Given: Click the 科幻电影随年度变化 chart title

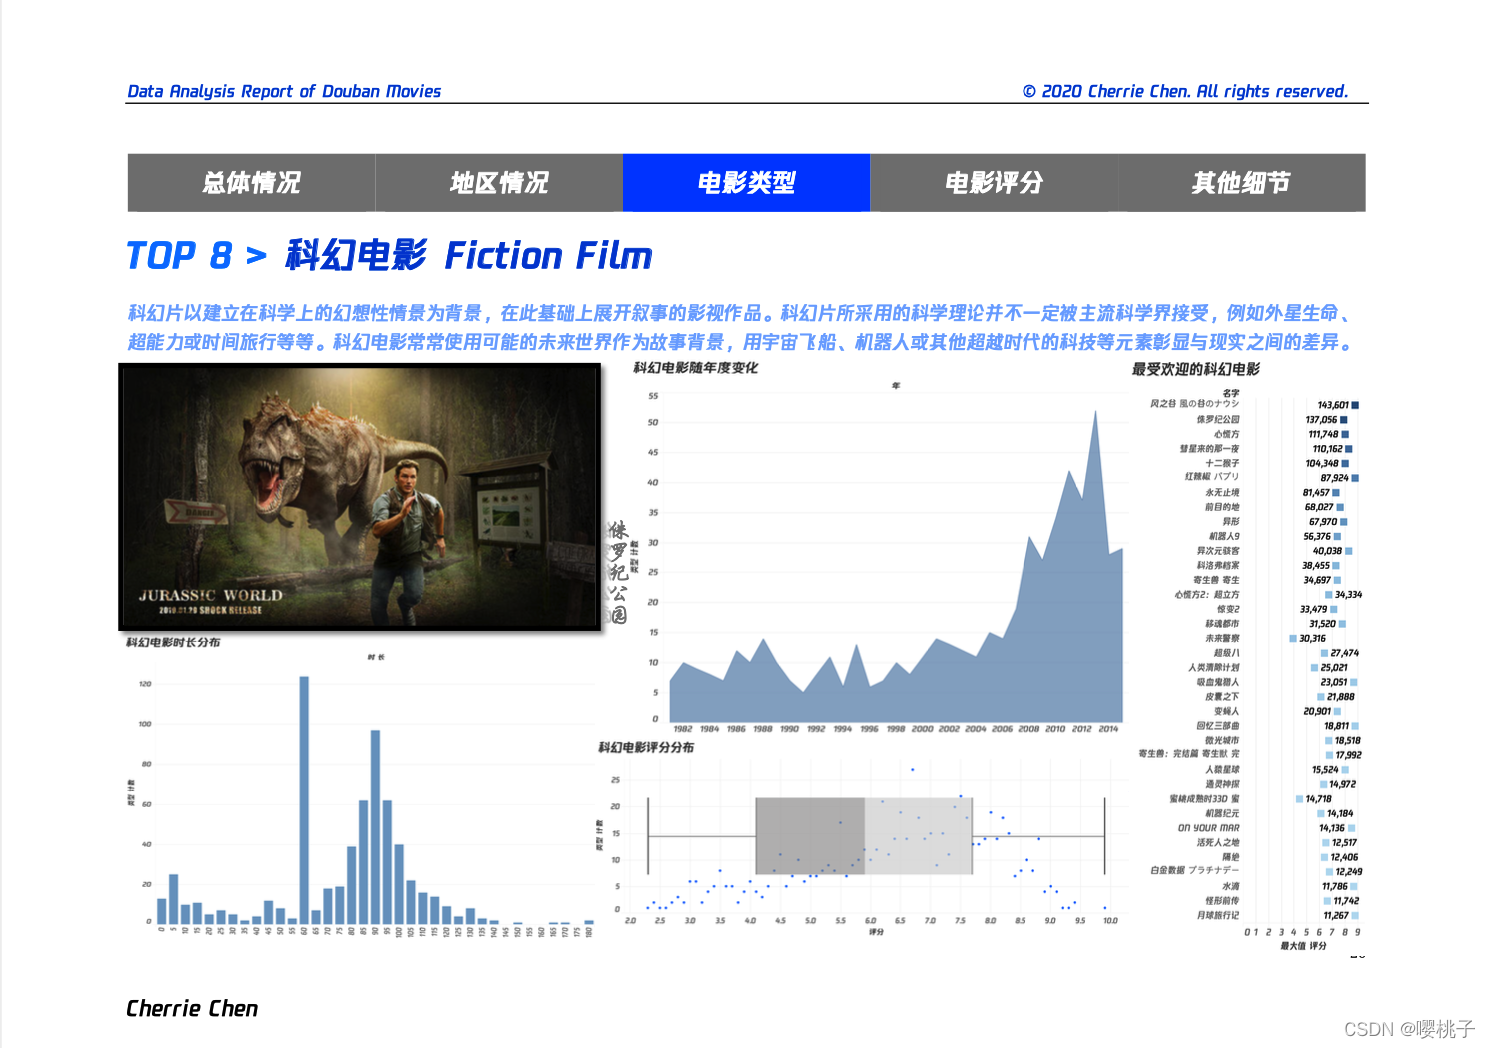Looking at the screenshot, I should click(696, 368).
